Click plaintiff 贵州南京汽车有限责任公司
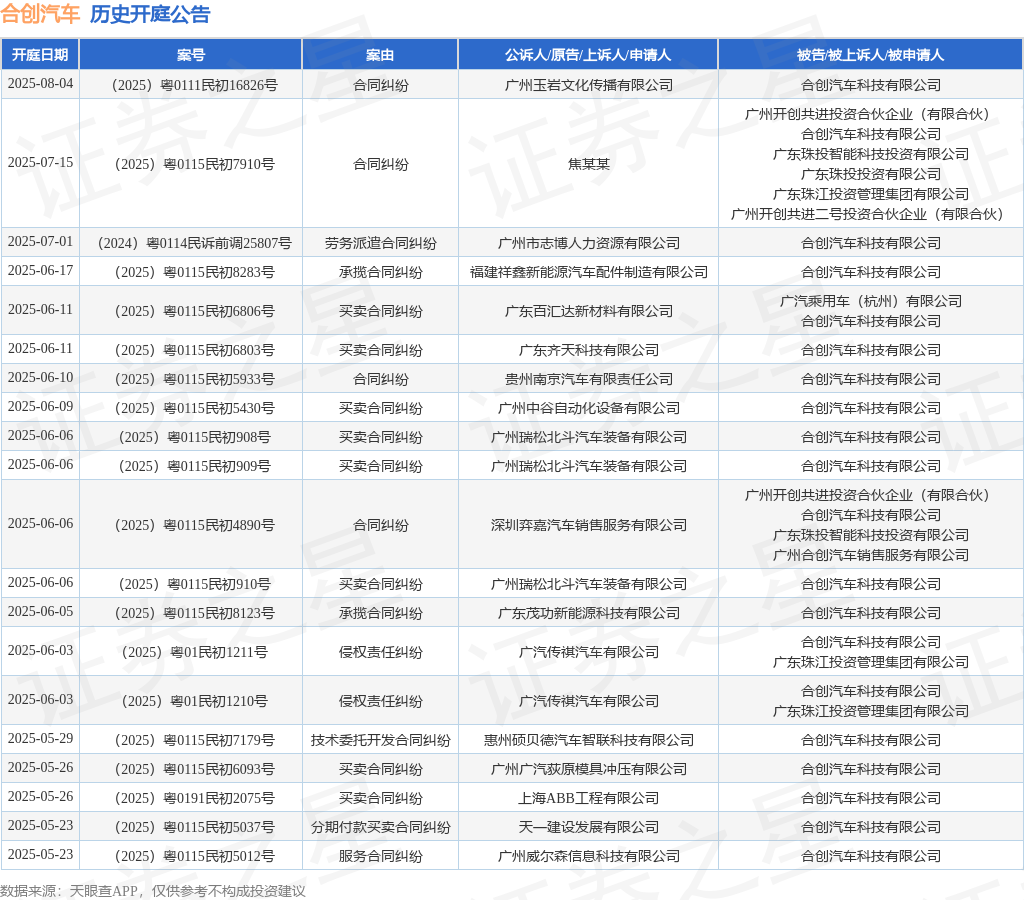 pyautogui.click(x=588, y=379)
